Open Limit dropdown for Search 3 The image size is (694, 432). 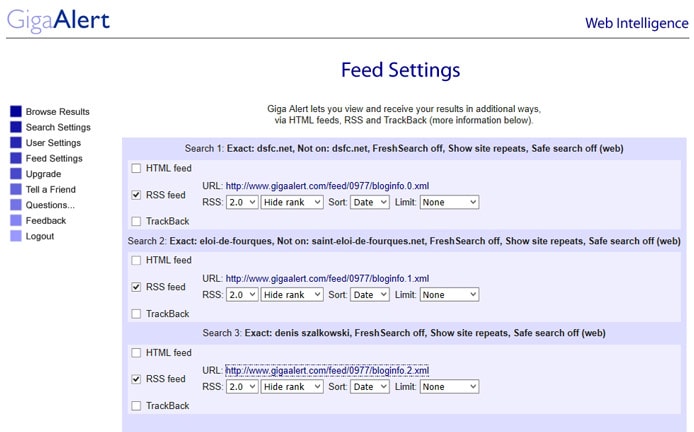pos(449,387)
